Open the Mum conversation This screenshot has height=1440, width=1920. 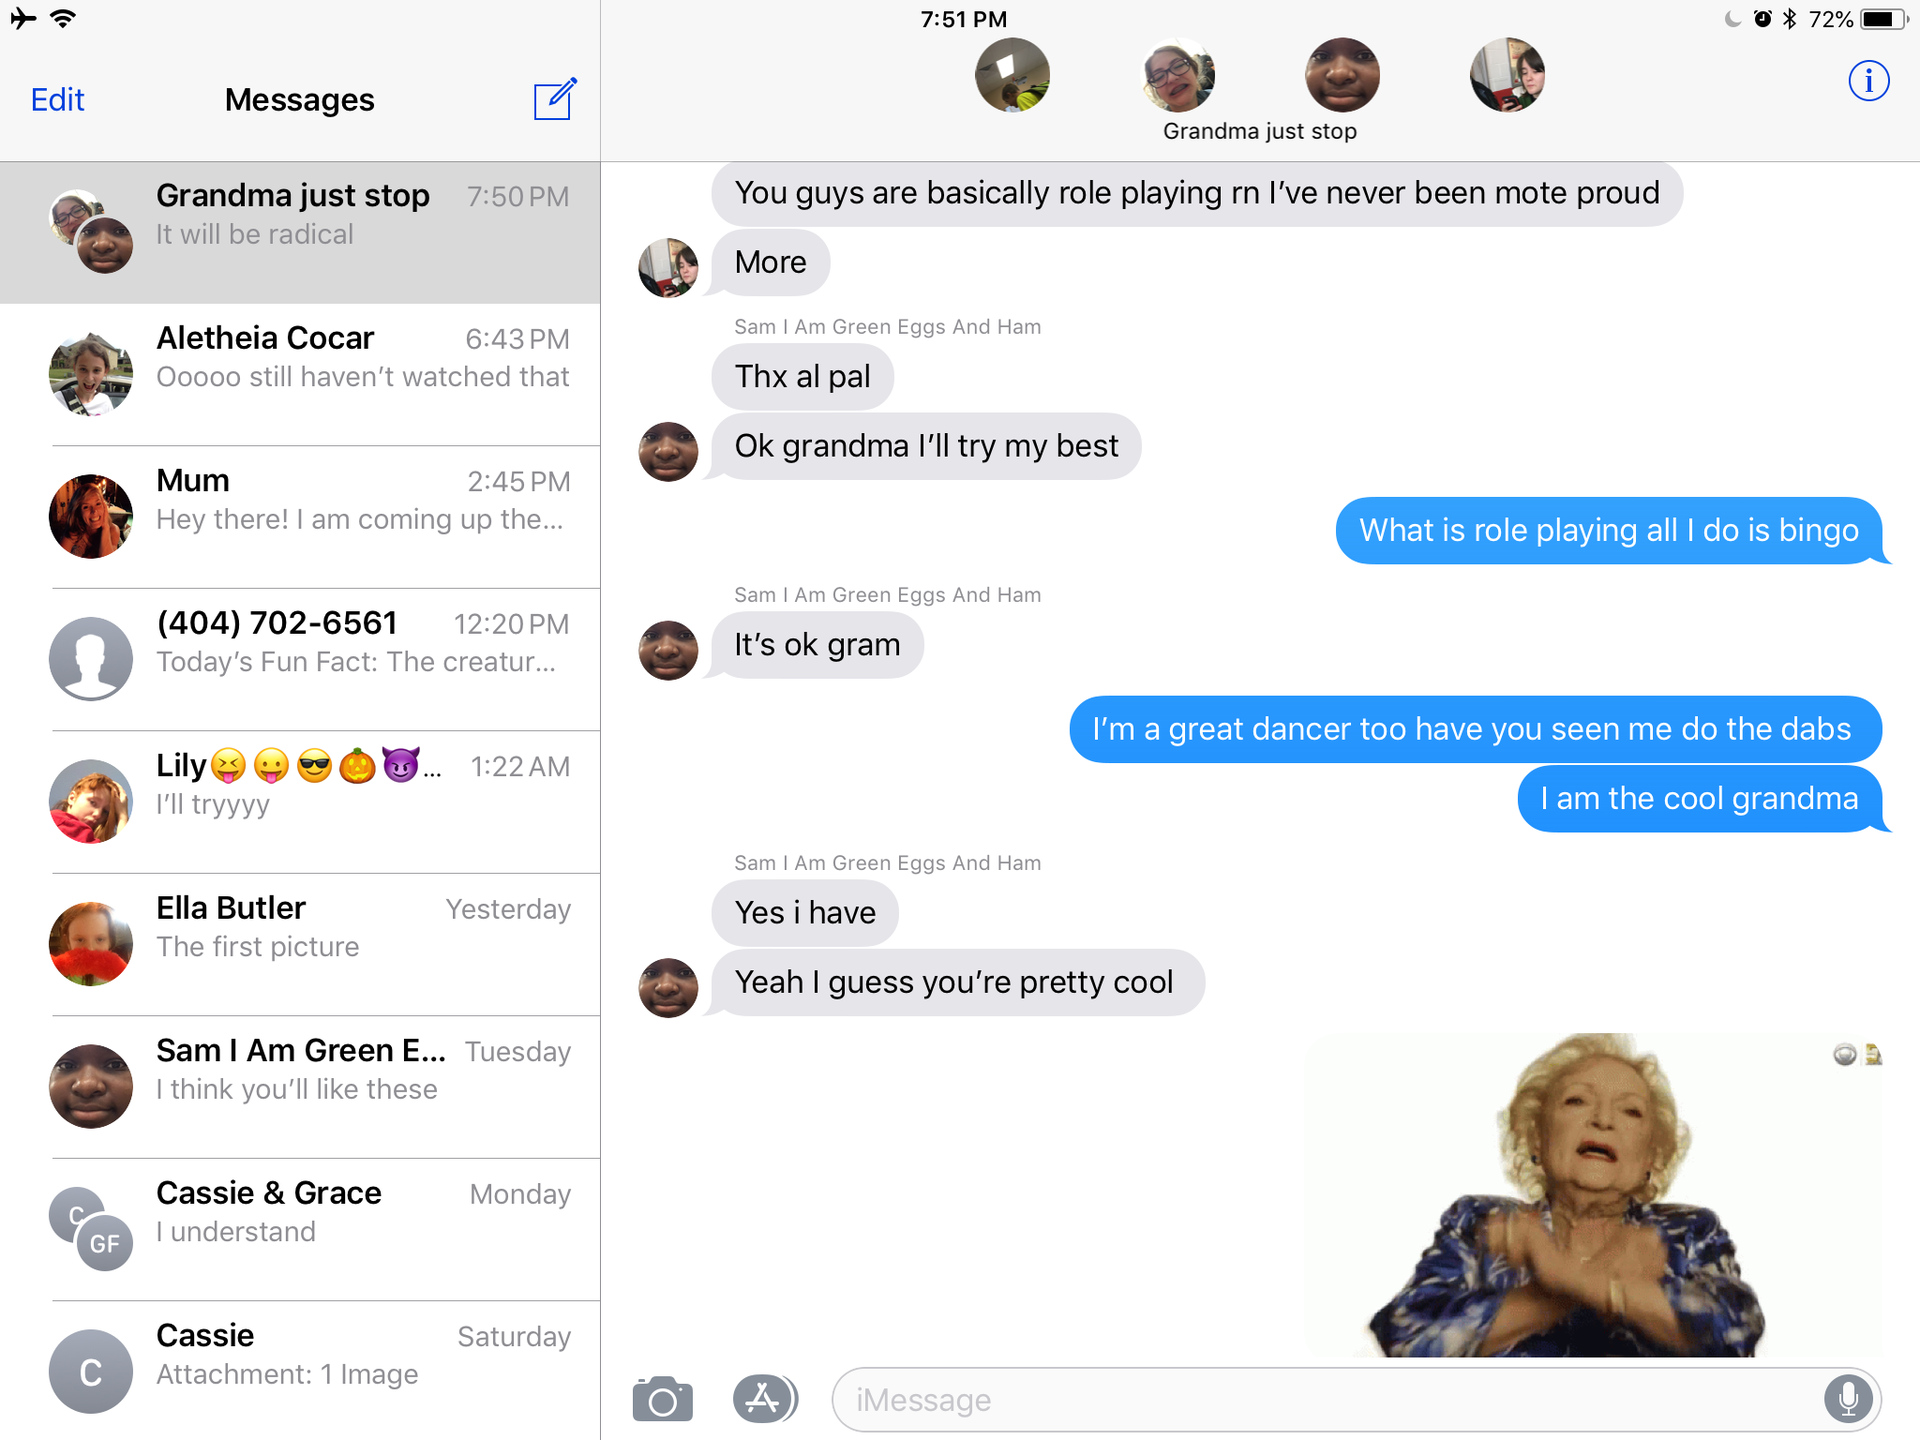click(300, 517)
